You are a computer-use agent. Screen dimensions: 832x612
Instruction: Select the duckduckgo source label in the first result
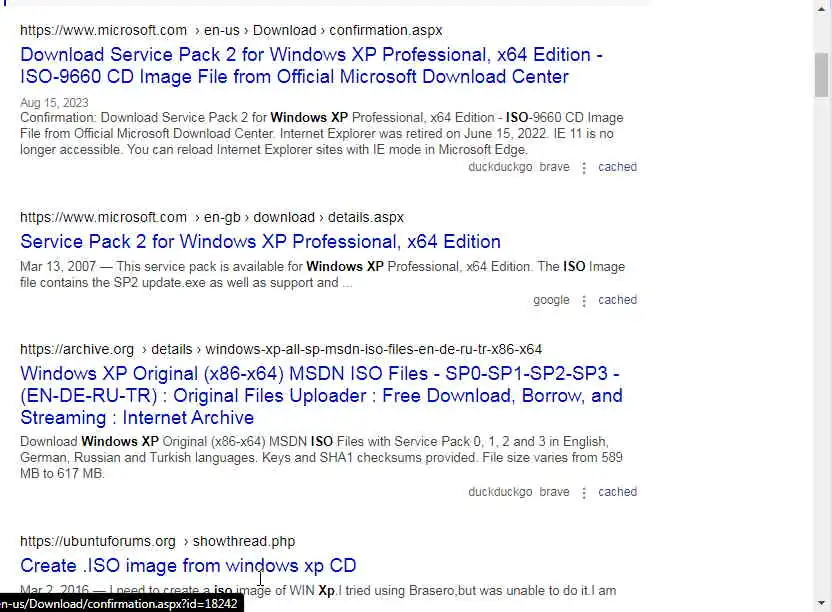coord(500,167)
